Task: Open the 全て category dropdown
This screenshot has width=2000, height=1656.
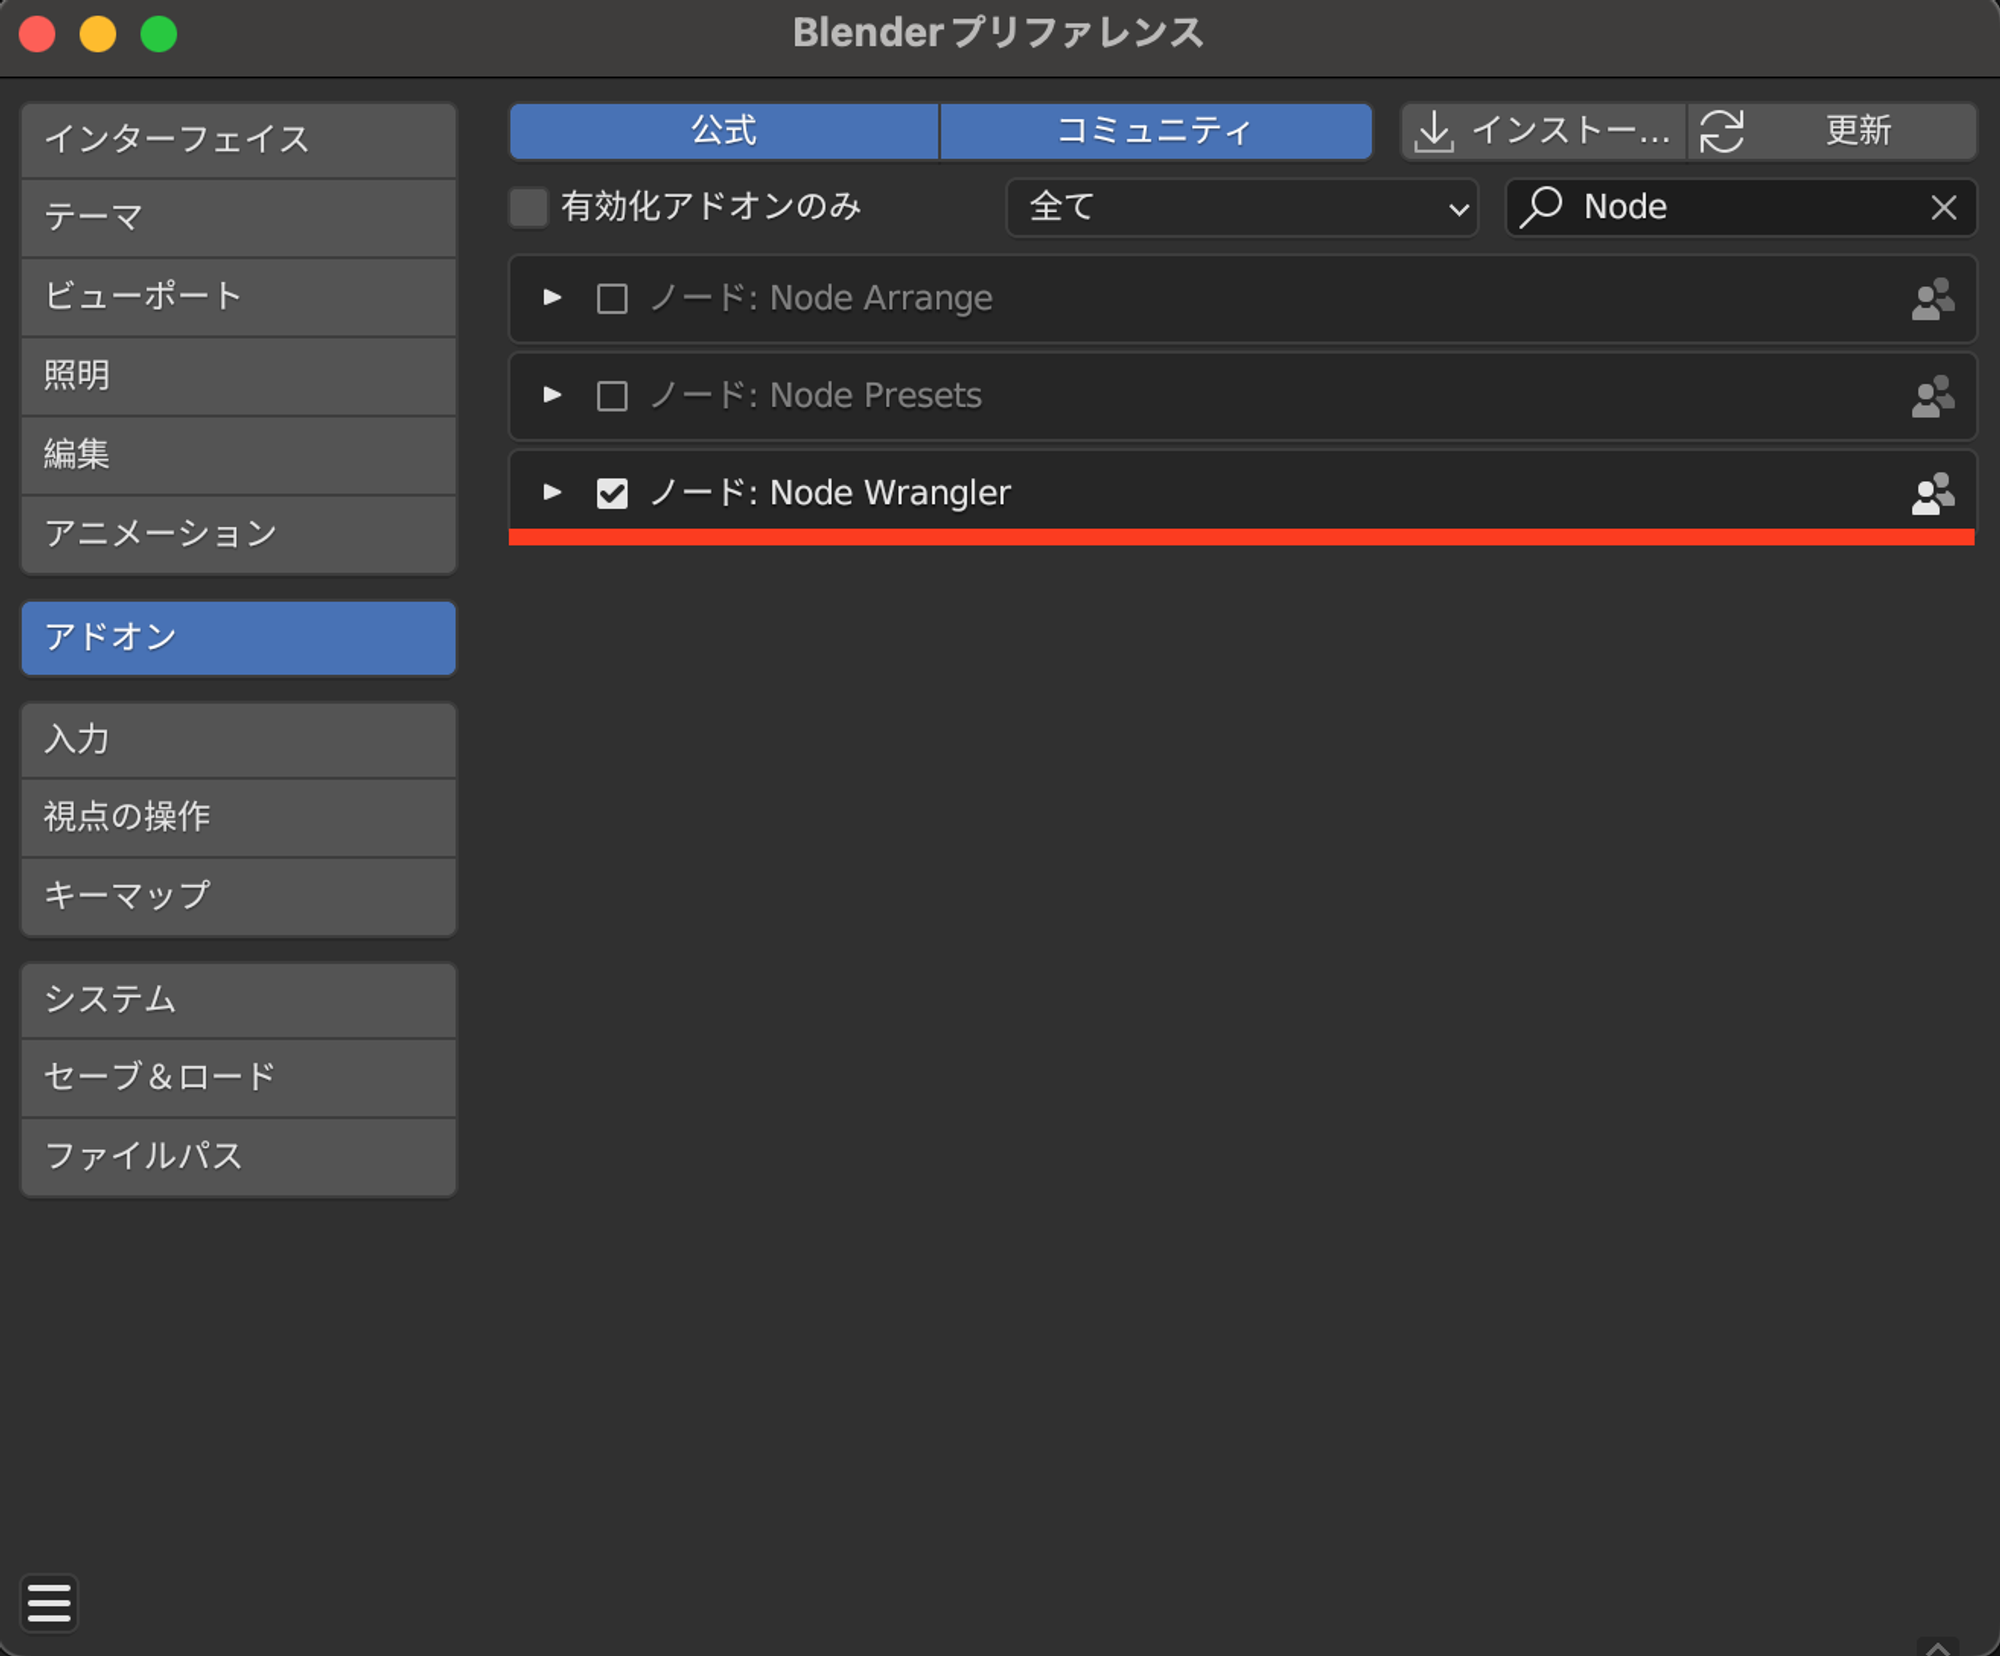Action: 1242,207
